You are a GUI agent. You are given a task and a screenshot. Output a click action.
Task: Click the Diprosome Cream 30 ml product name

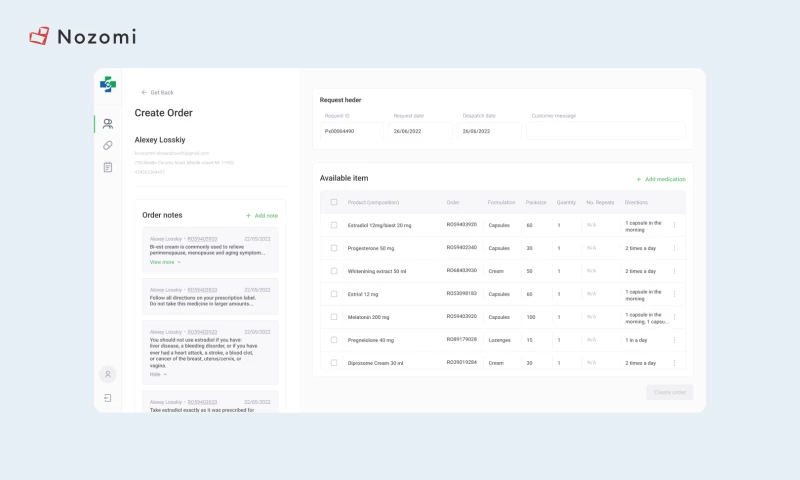click(375, 363)
